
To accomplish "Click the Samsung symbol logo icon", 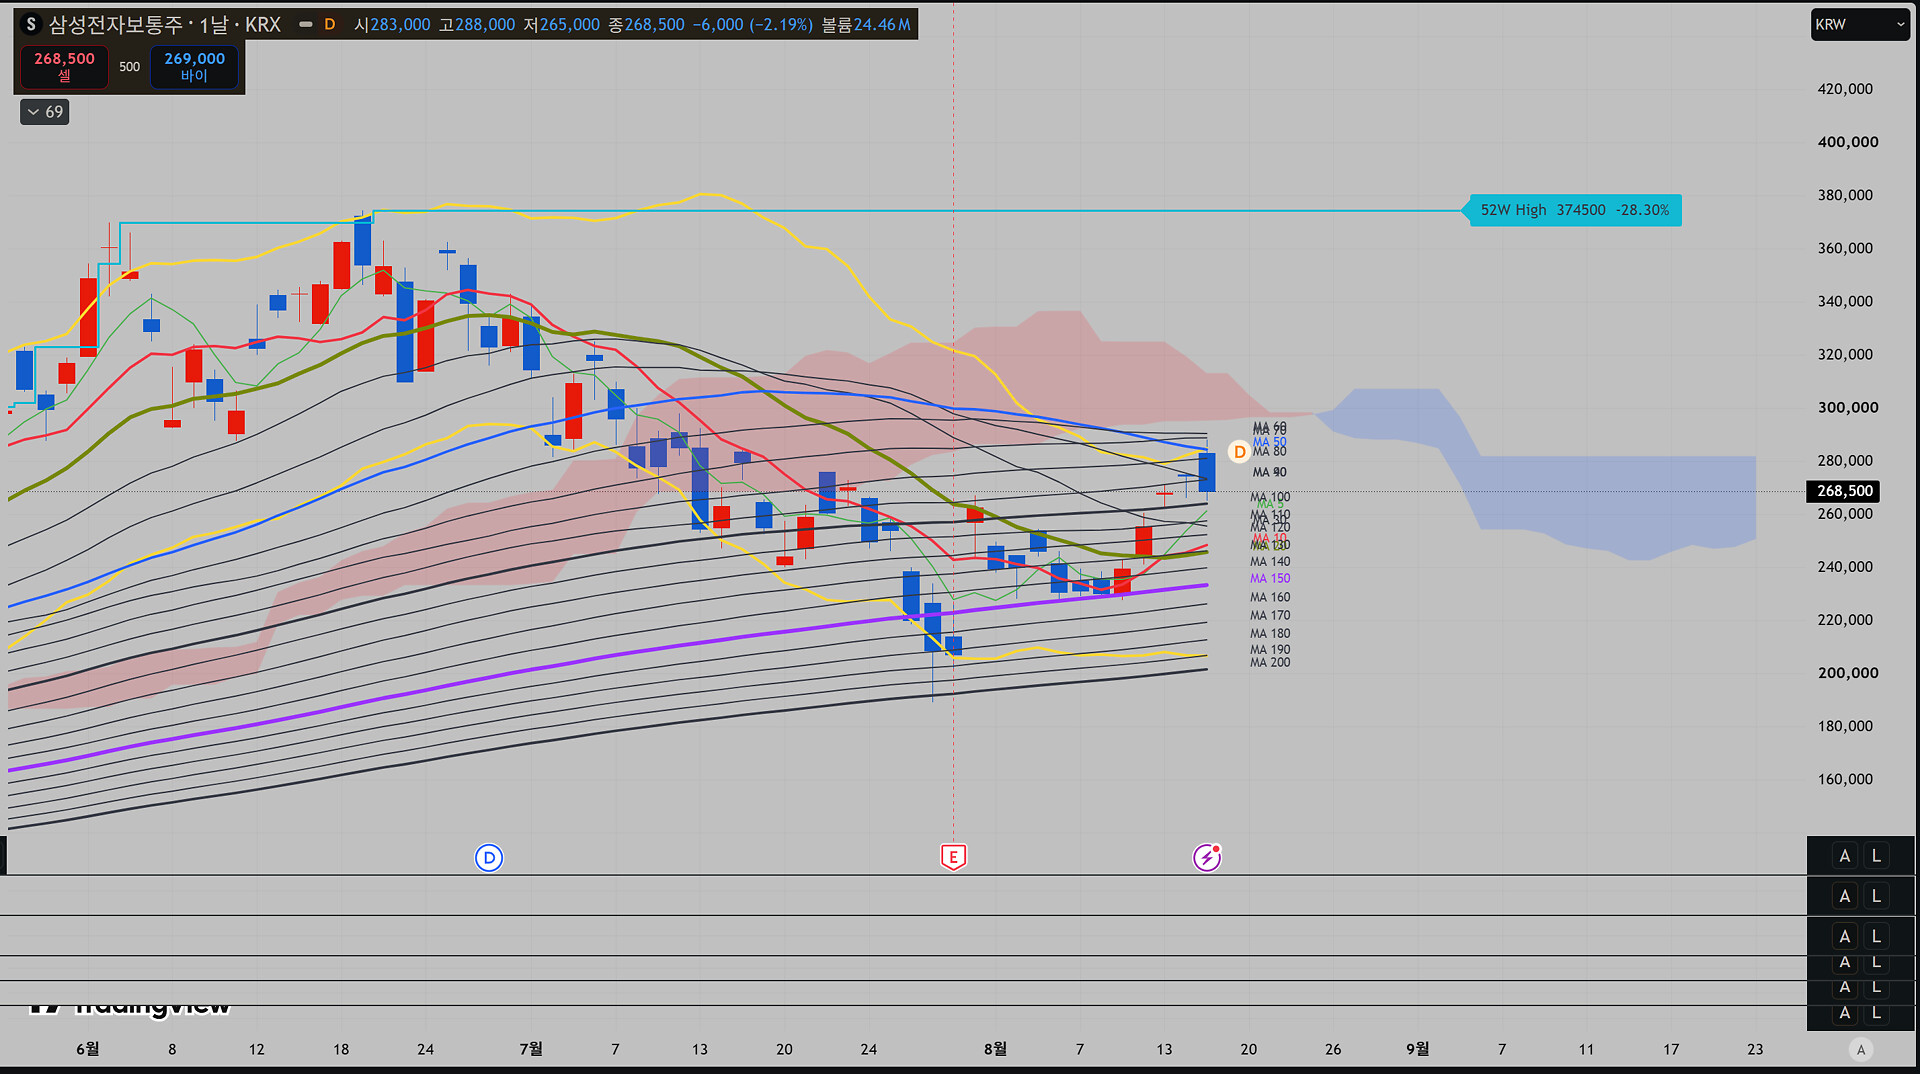I will pos(31,24).
